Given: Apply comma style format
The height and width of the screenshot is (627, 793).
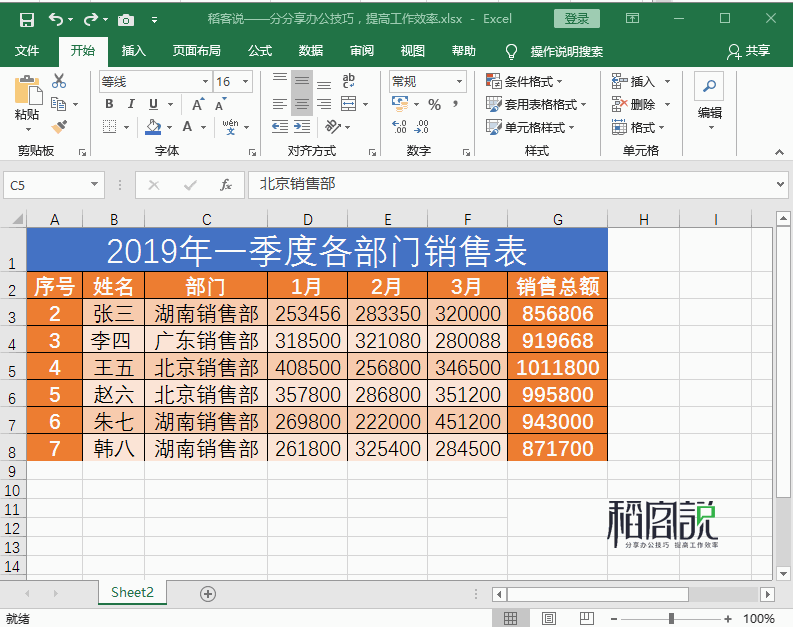Looking at the screenshot, I should coord(456,105).
